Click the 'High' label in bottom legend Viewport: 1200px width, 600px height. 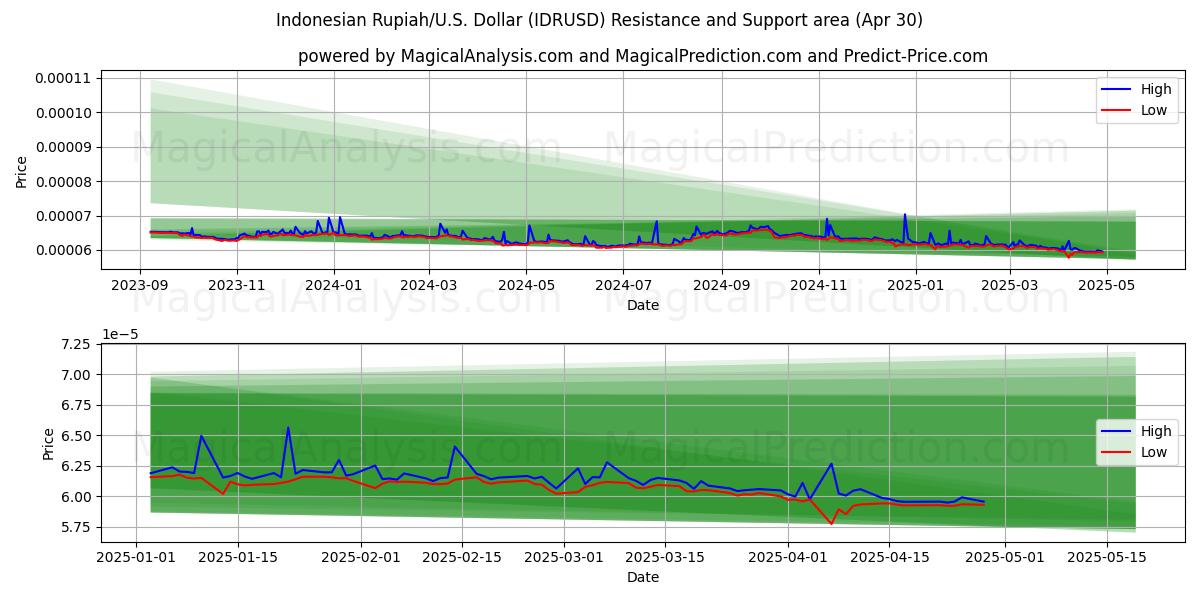point(1156,432)
